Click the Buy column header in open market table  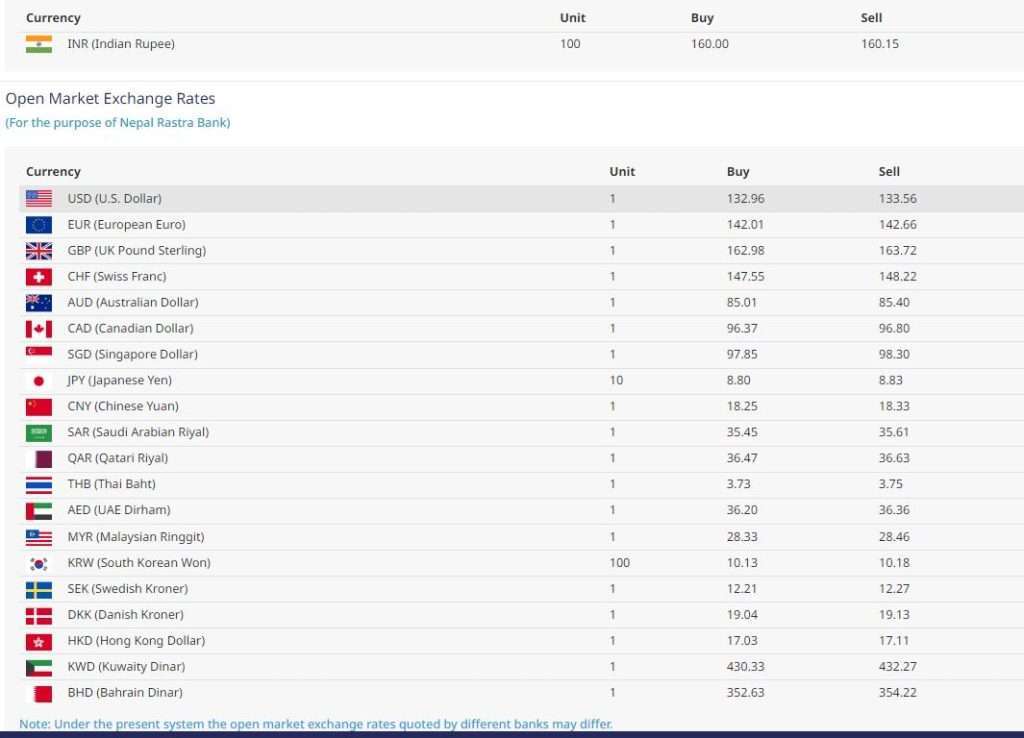click(738, 172)
